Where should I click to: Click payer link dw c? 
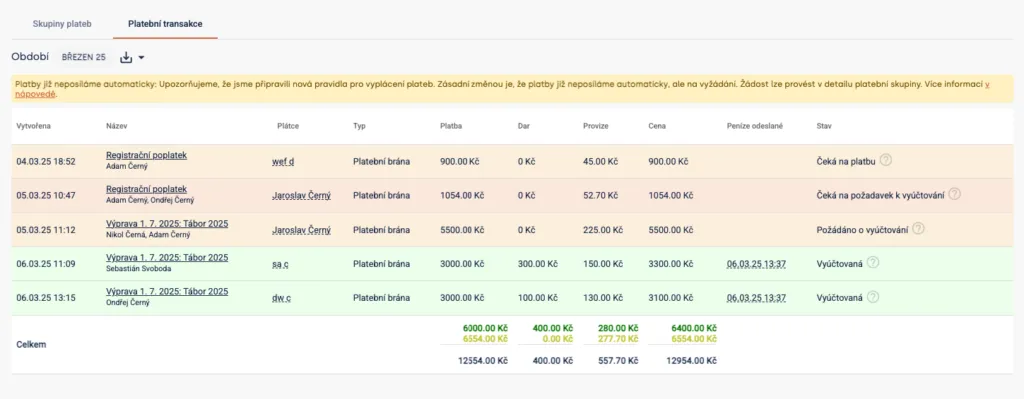(x=281, y=298)
